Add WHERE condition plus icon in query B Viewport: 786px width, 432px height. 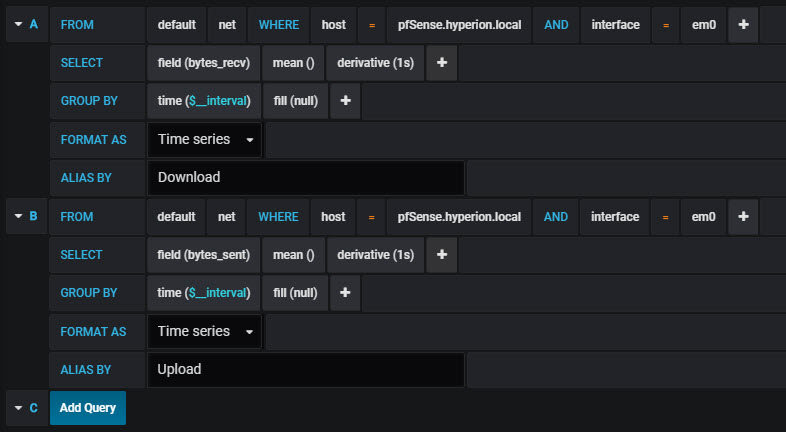pyautogui.click(x=743, y=217)
